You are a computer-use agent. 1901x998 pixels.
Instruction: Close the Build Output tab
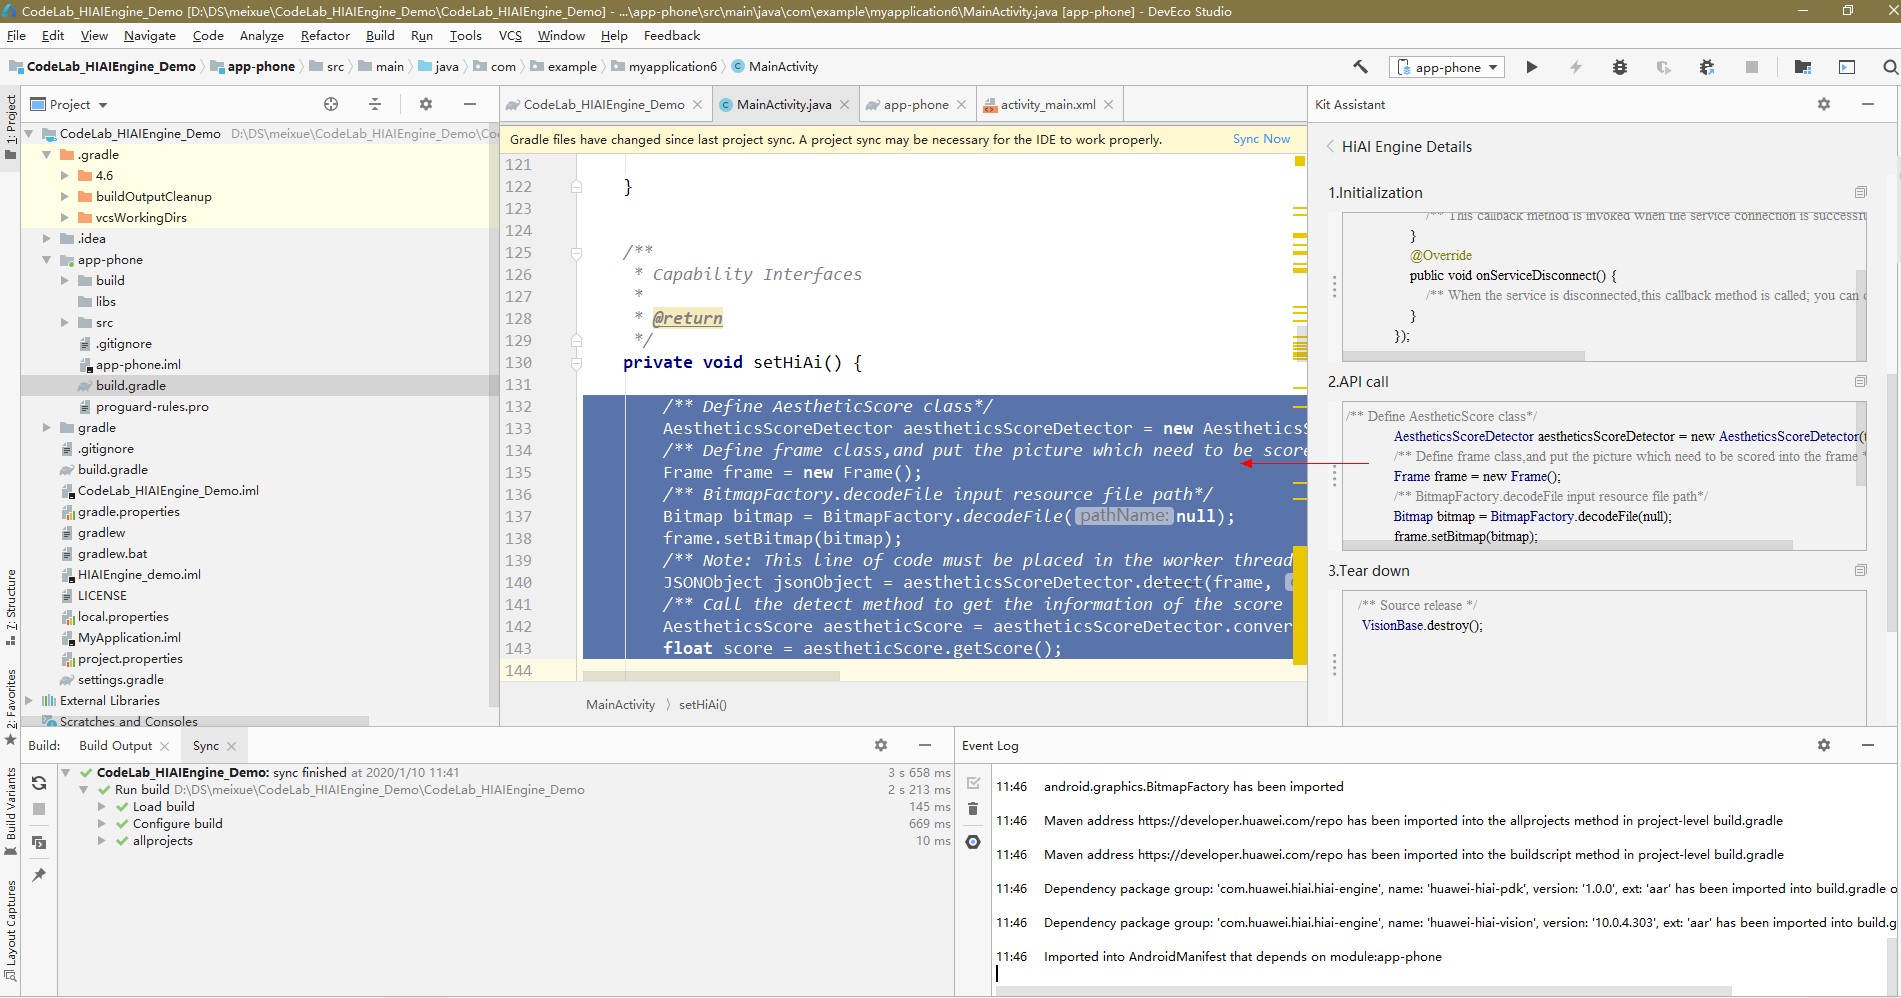[x=165, y=746]
